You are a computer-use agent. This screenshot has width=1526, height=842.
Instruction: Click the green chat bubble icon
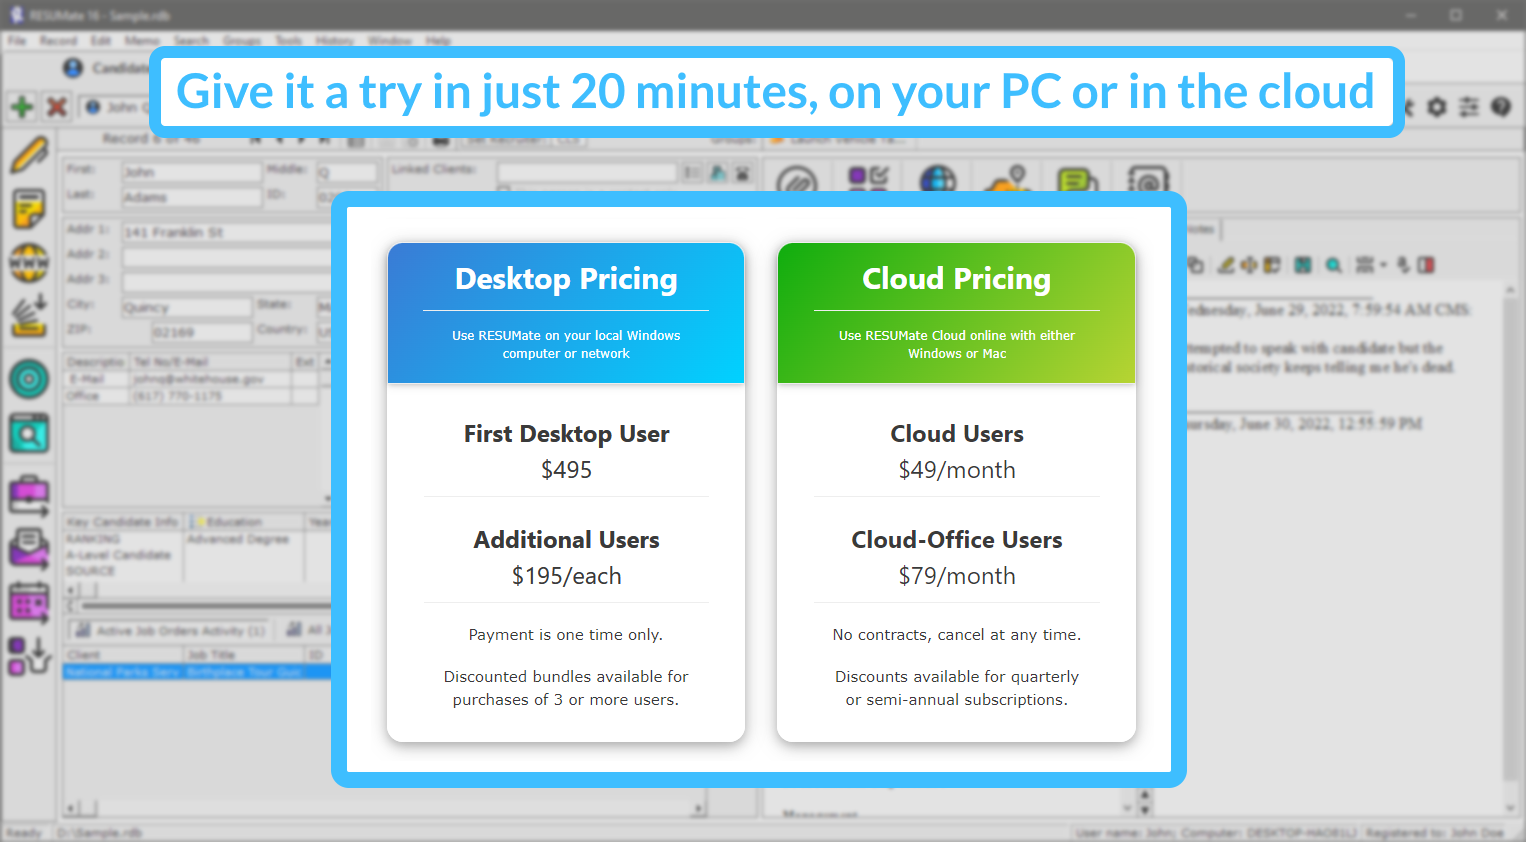pyautogui.click(x=1077, y=180)
